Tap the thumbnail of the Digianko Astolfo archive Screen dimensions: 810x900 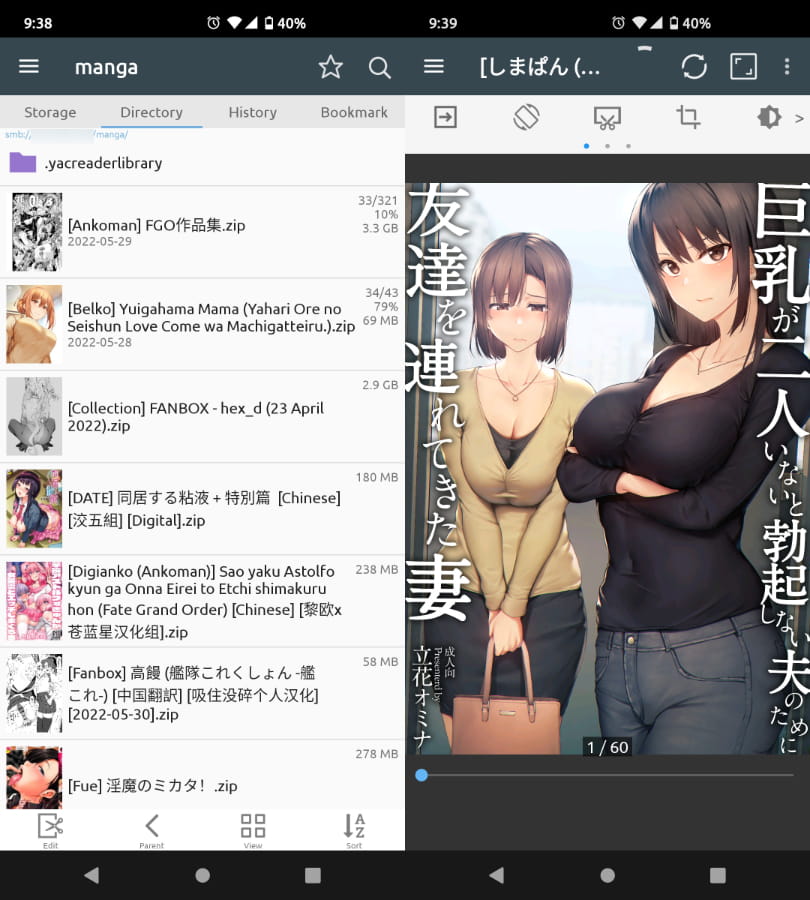click(x=34, y=601)
